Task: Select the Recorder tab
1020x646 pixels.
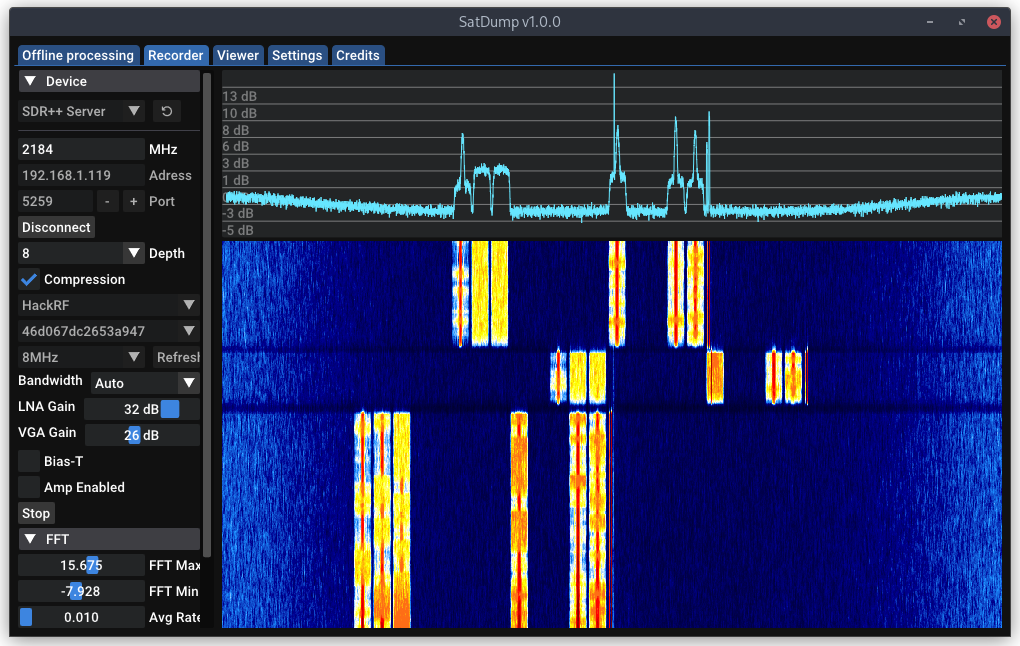Action: pyautogui.click(x=176, y=55)
